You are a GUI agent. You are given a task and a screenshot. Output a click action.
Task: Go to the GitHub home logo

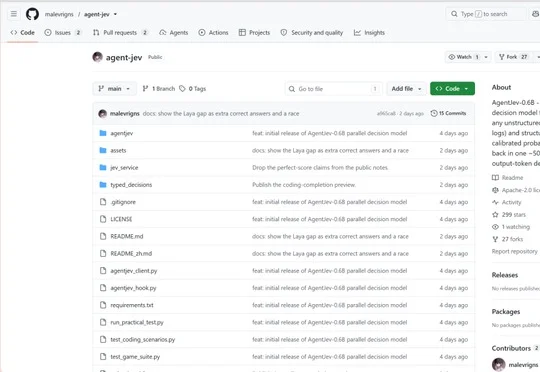(32, 14)
